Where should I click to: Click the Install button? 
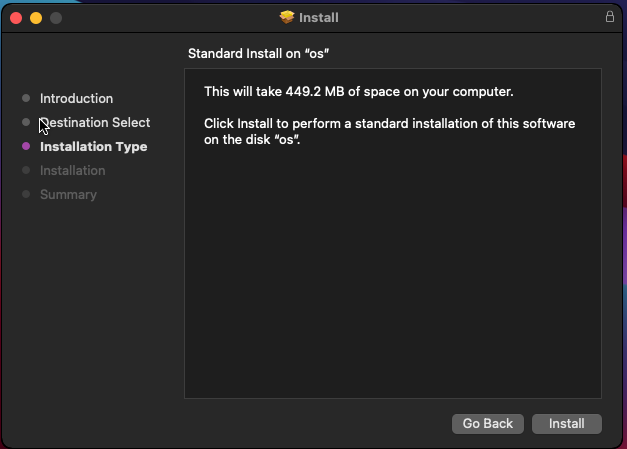pos(567,424)
